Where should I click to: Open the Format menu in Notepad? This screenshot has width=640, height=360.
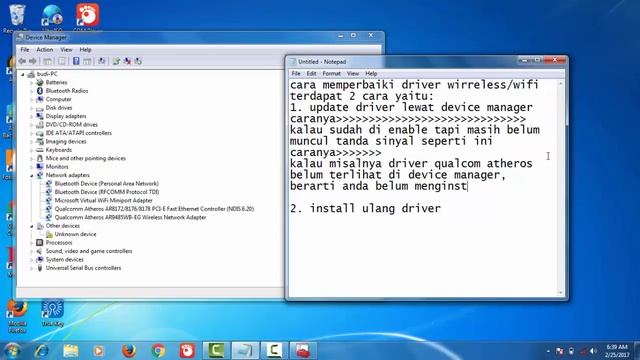[331, 73]
